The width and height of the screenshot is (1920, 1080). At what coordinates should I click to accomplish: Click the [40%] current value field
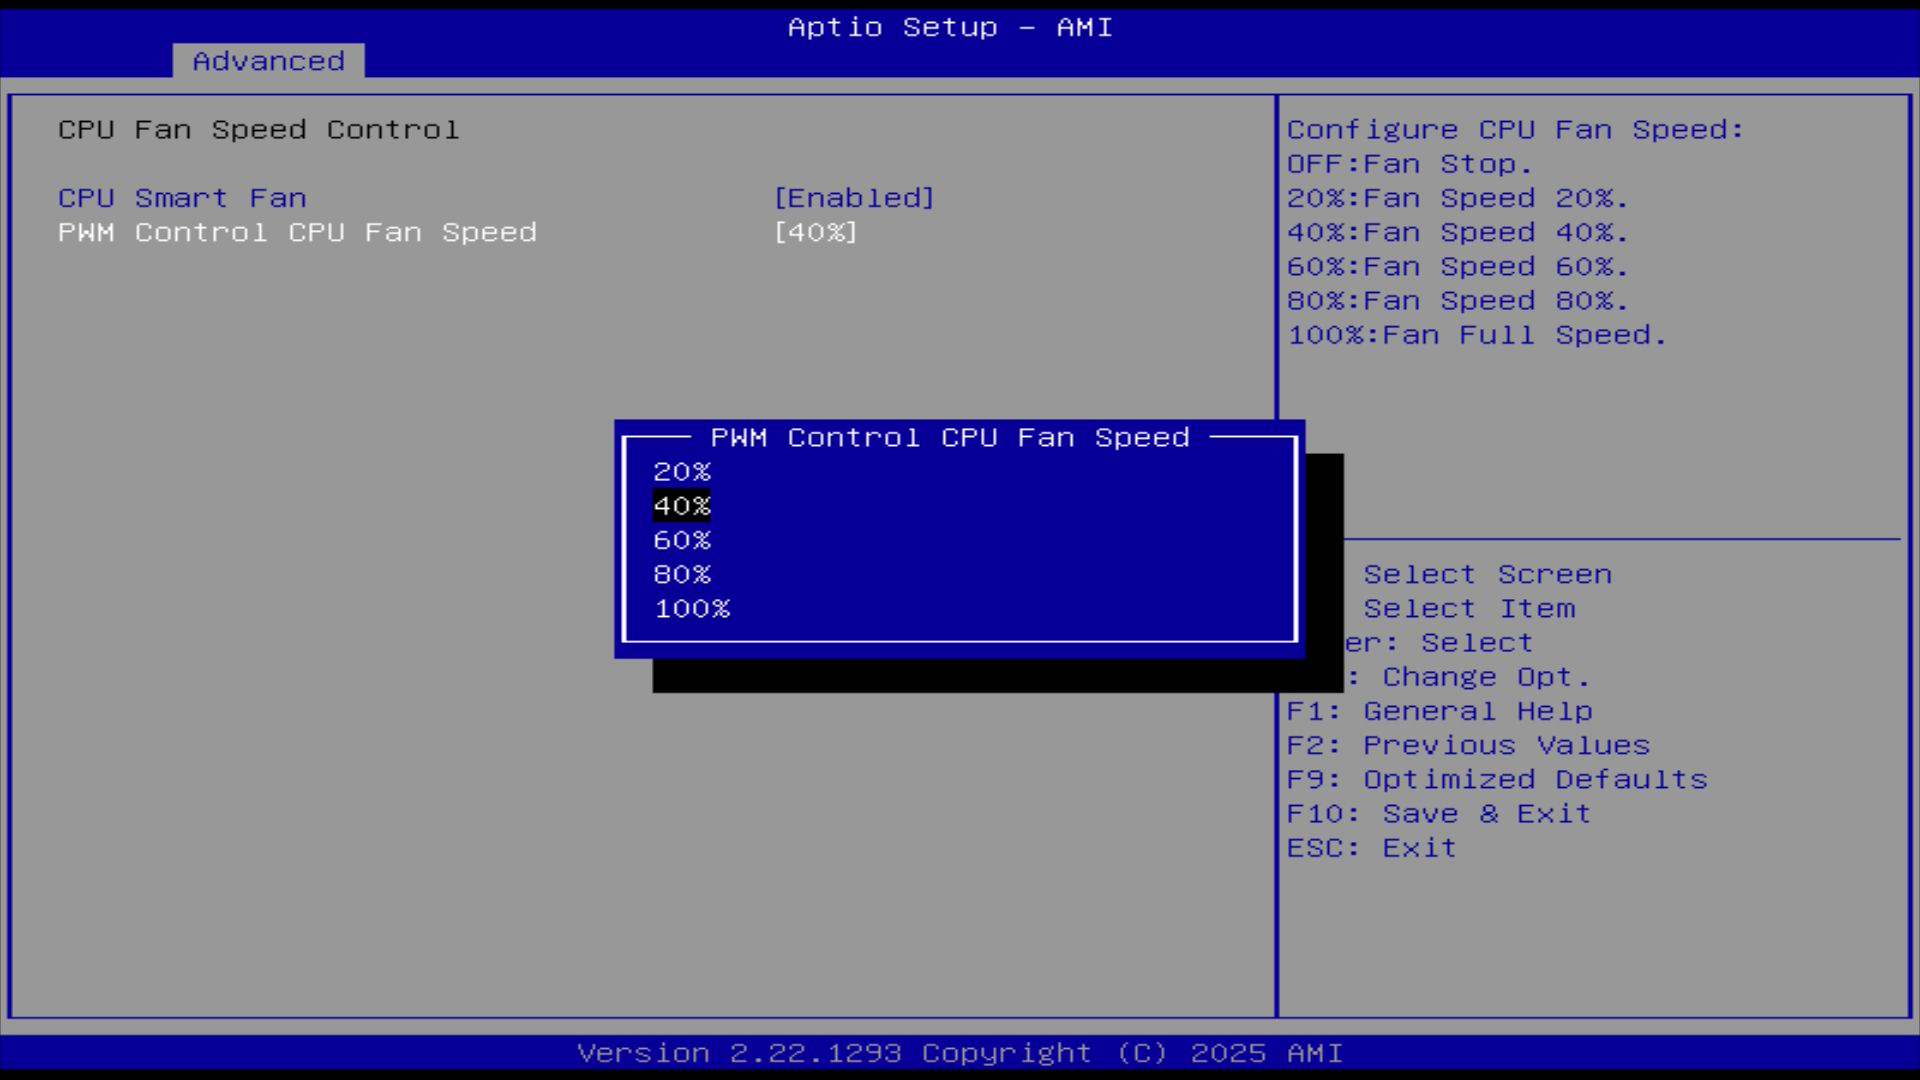coord(815,232)
